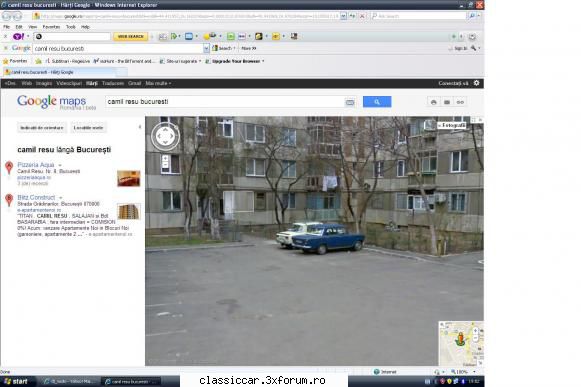Viewport: 581px width, 387px height.
Task: Collapse the left results panel arrow
Action: 140,127
